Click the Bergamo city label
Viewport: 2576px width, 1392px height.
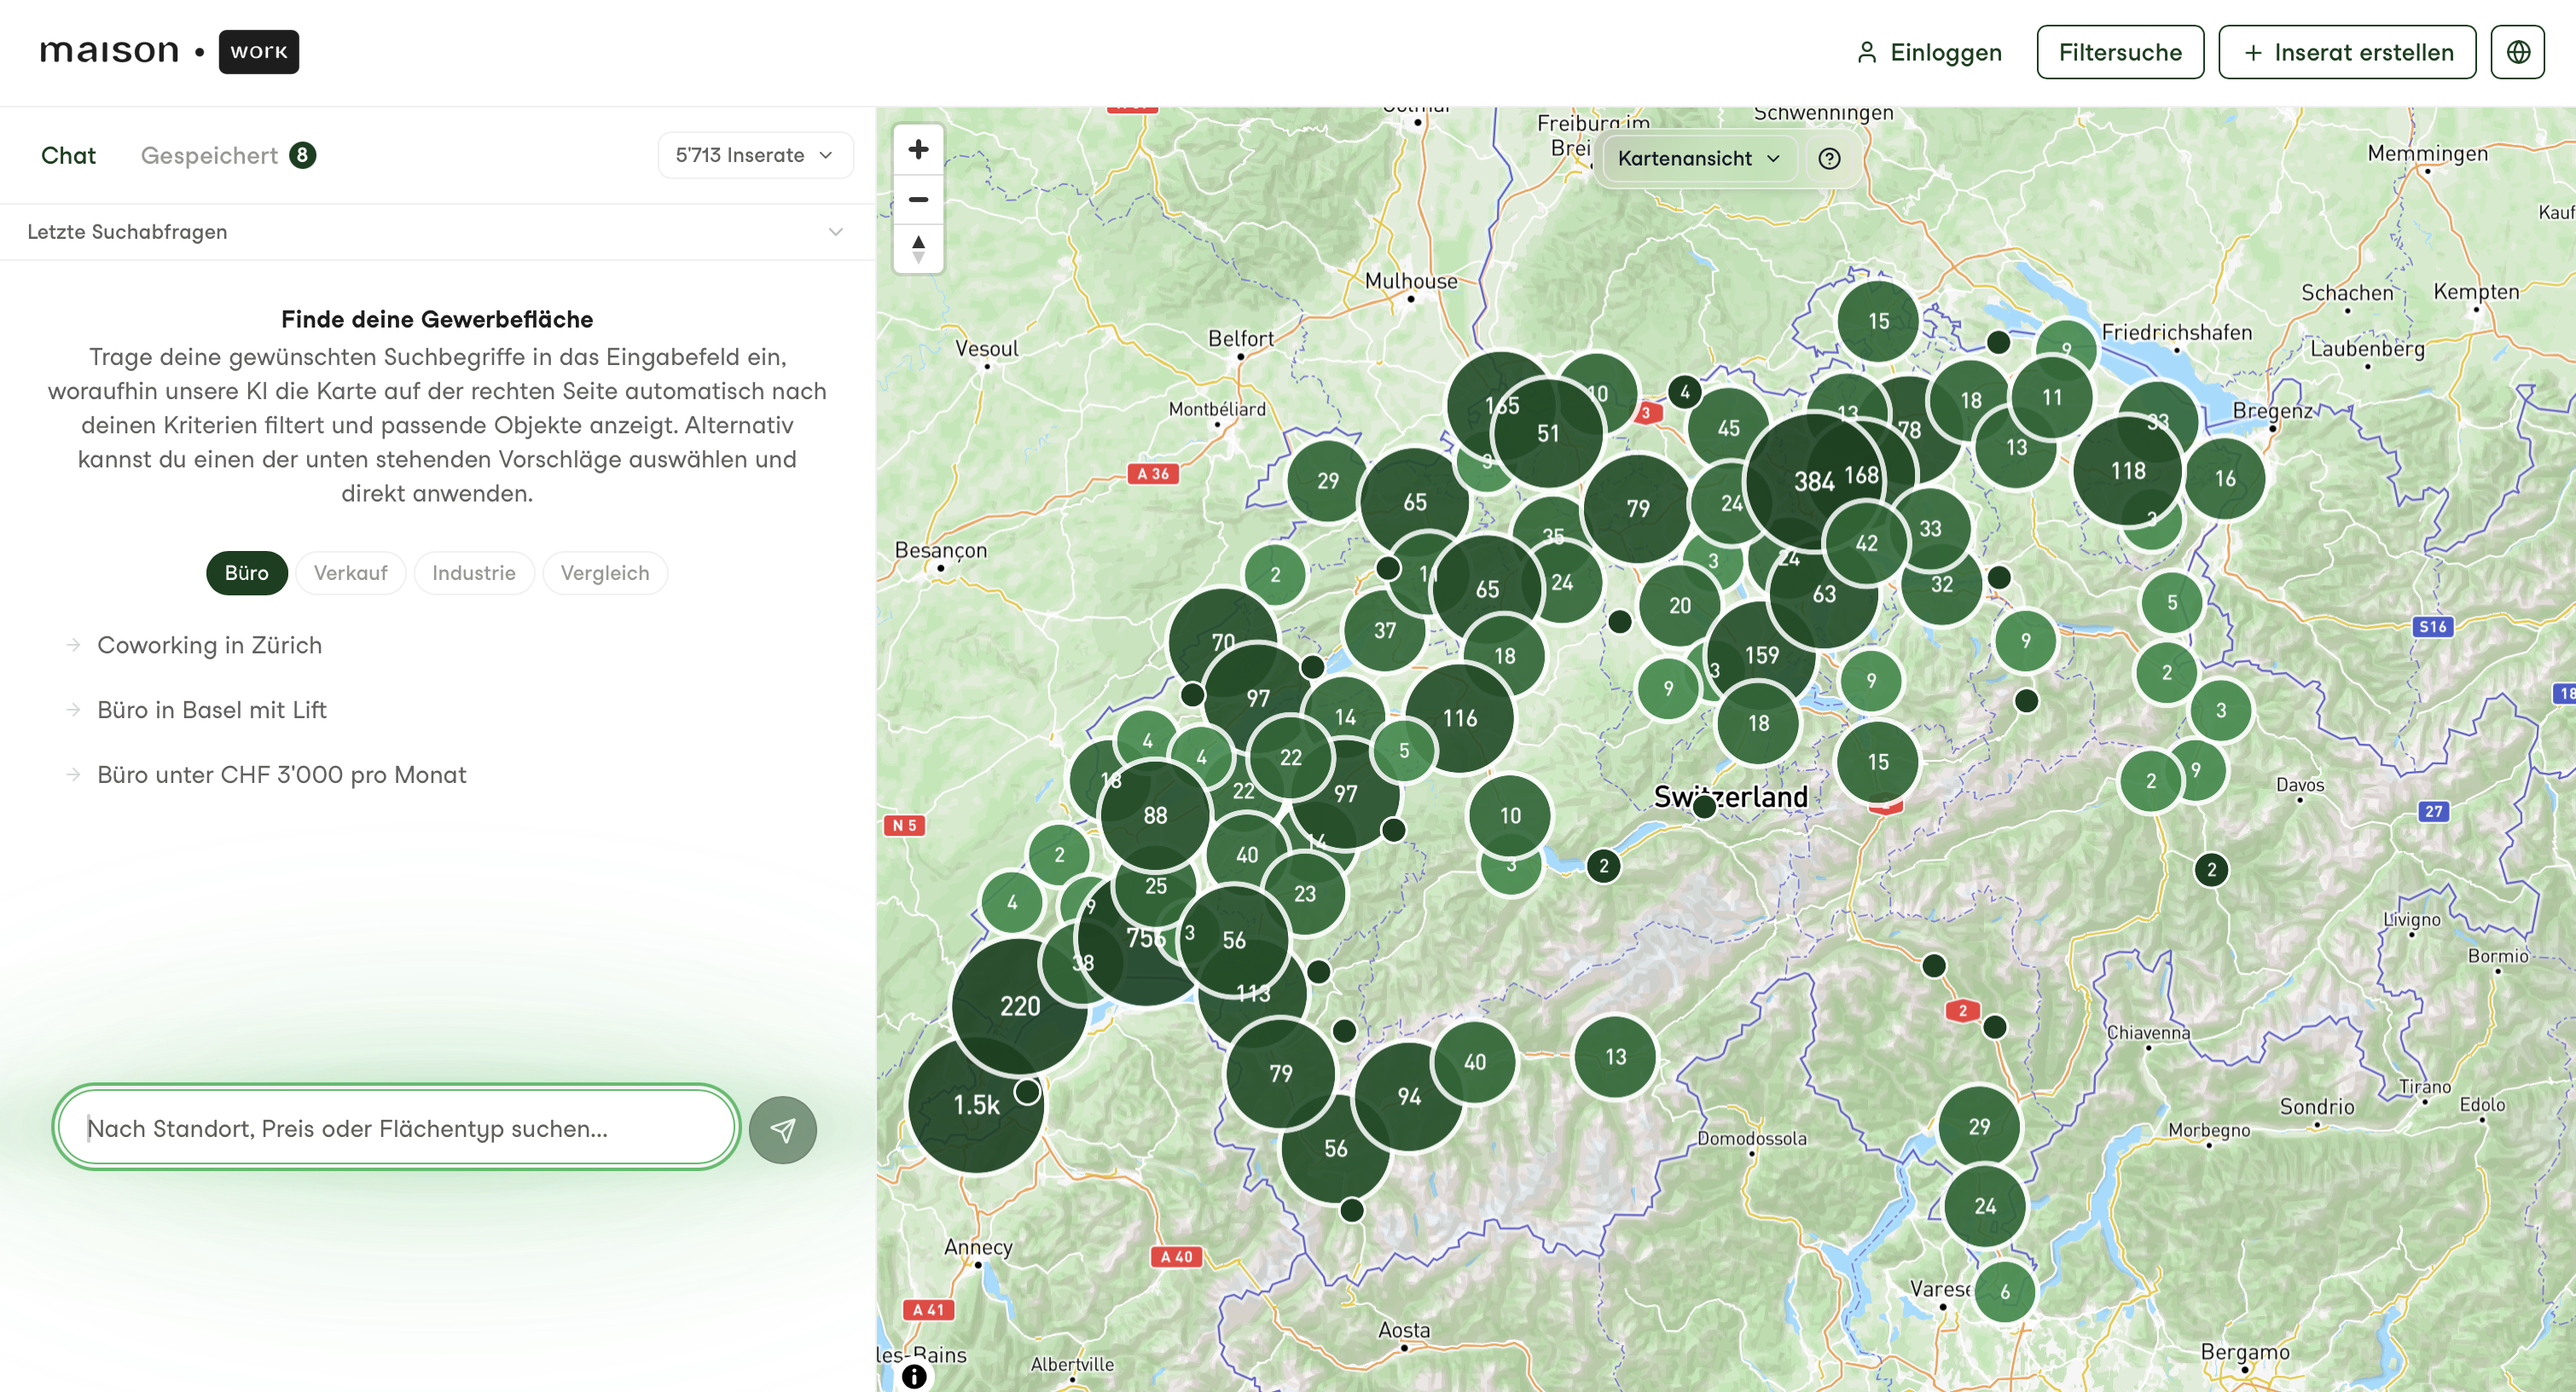[2245, 1352]
